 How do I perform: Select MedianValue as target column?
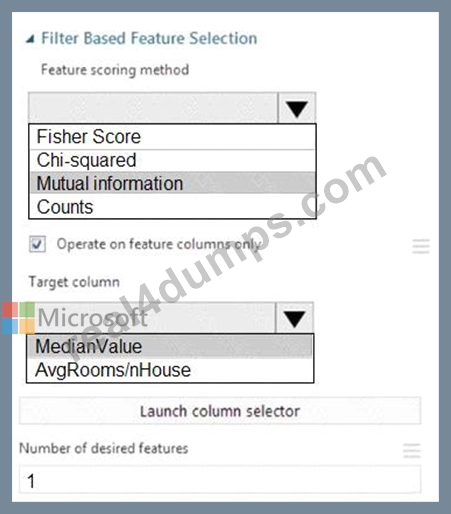[x=170, y=346]
